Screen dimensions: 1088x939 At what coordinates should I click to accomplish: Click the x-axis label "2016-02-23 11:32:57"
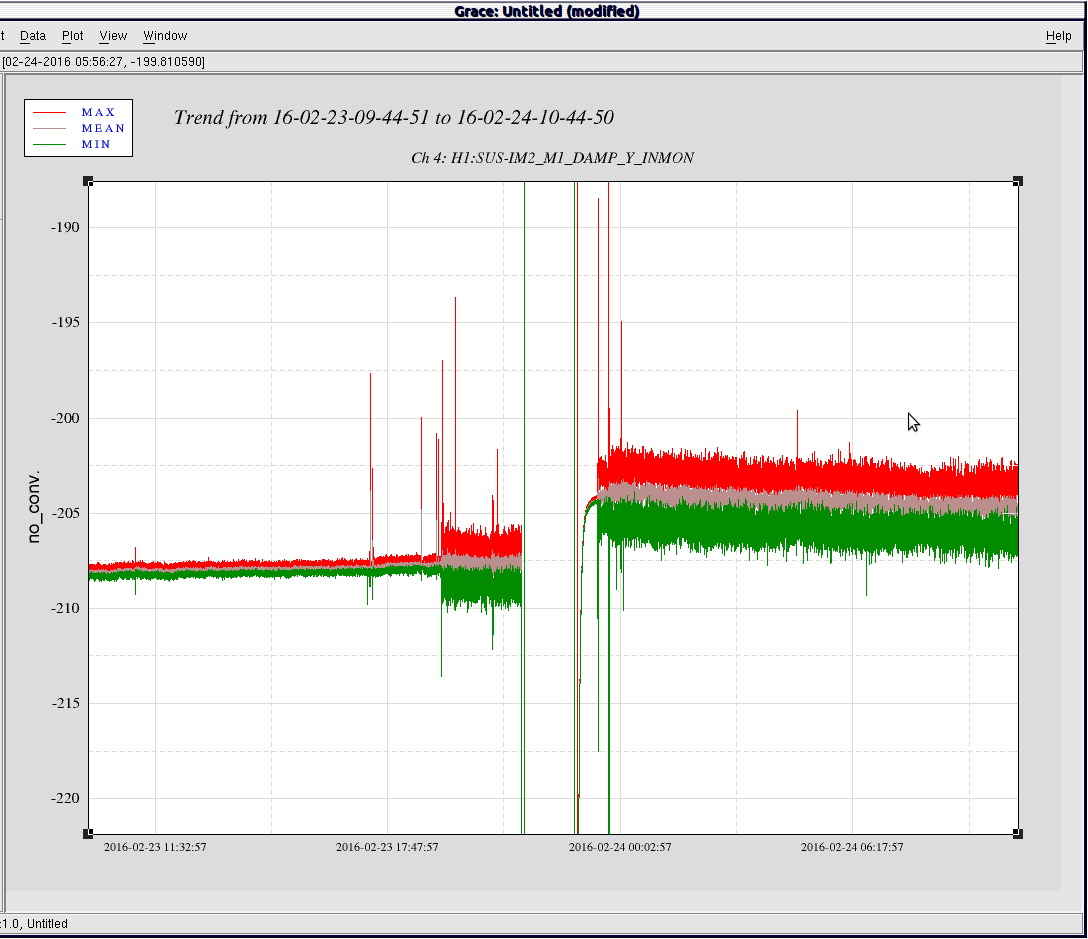point(155,847)
